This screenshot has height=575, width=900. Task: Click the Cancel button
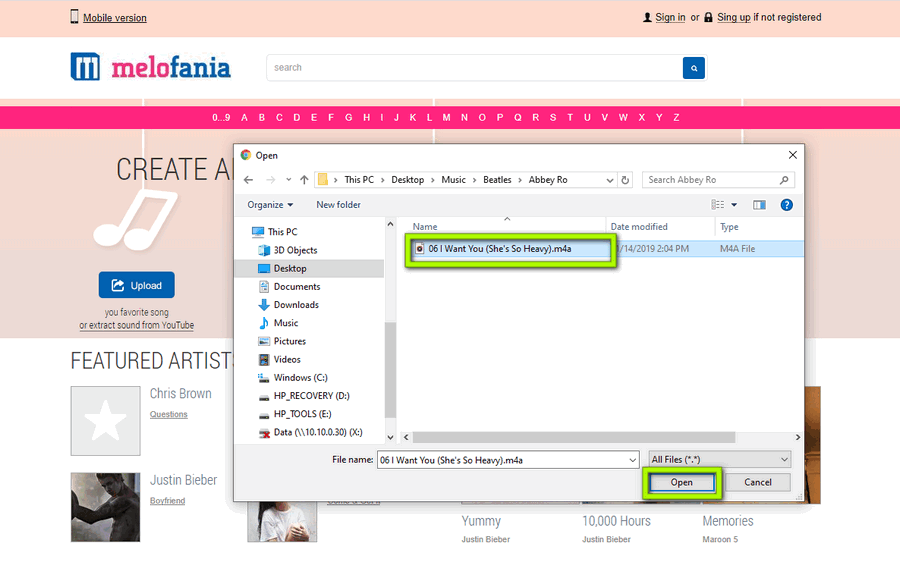coord(758,483)
